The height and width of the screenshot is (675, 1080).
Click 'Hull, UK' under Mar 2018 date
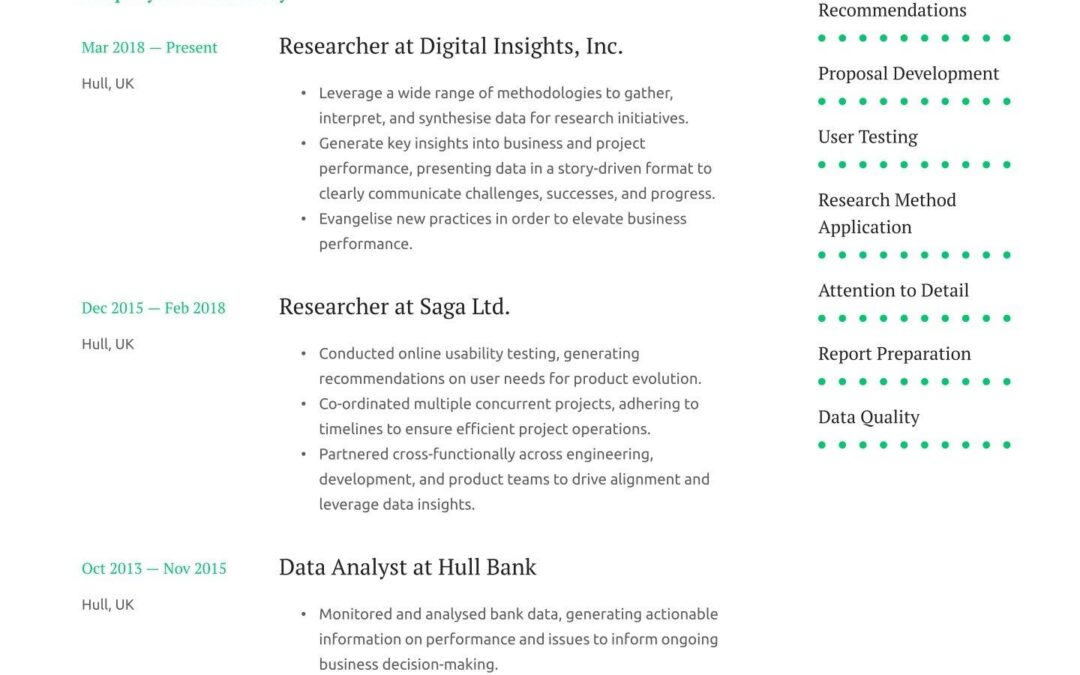click(107, 84)
